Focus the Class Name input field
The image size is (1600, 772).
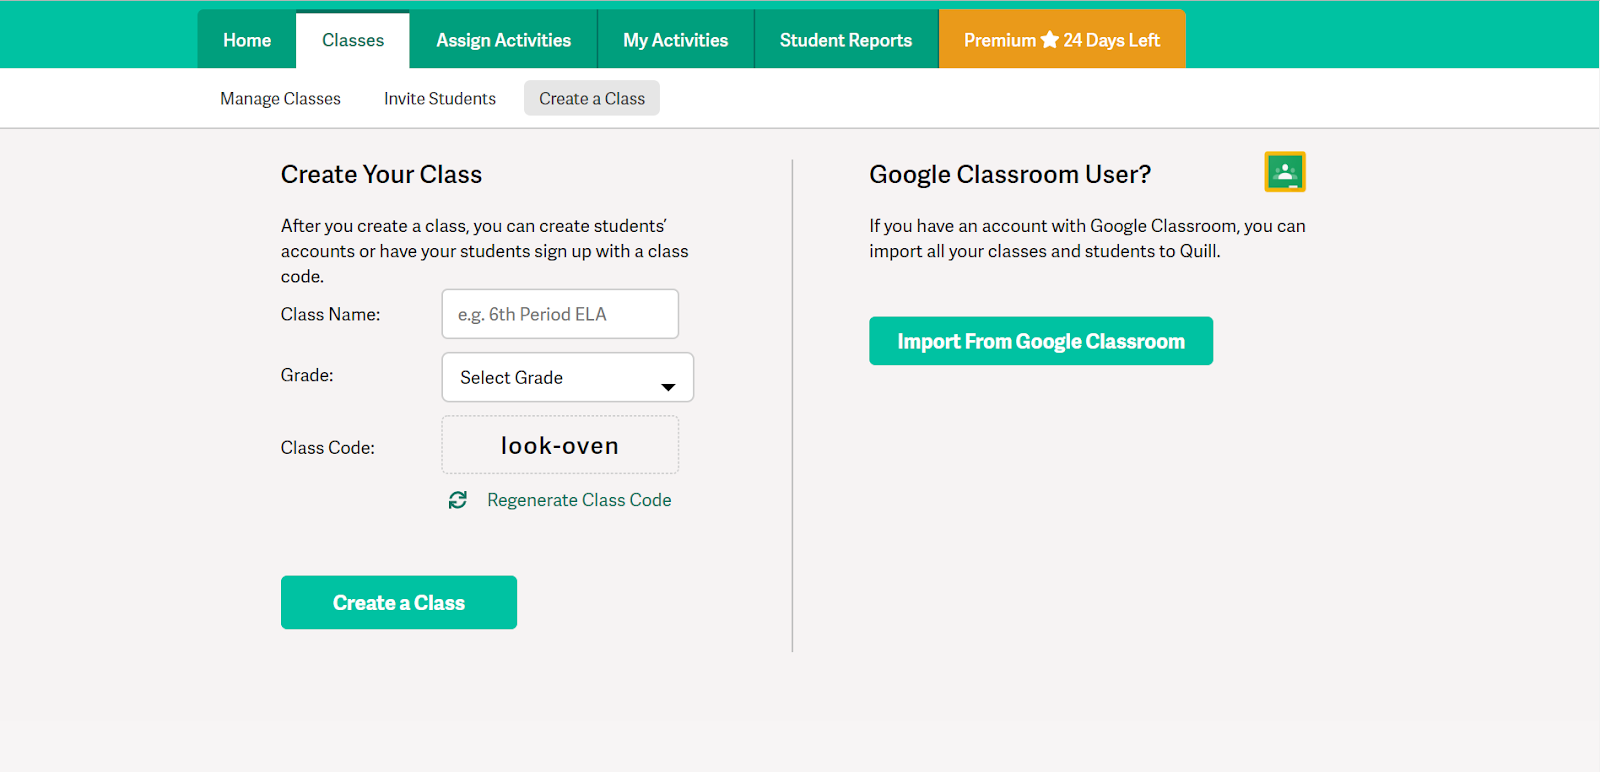560,314
